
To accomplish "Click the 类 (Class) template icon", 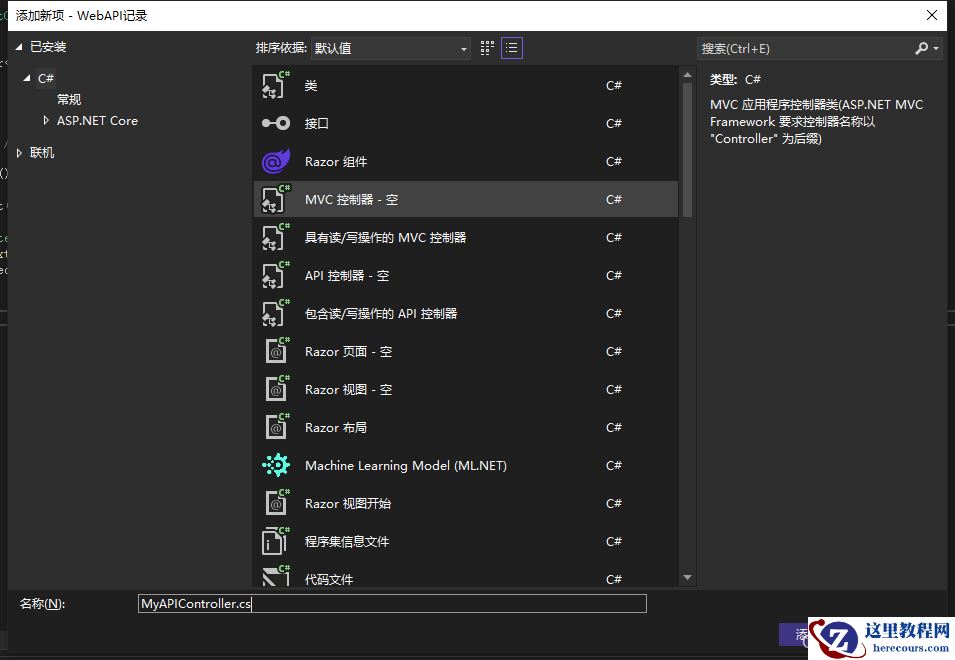I will point(275,85).
